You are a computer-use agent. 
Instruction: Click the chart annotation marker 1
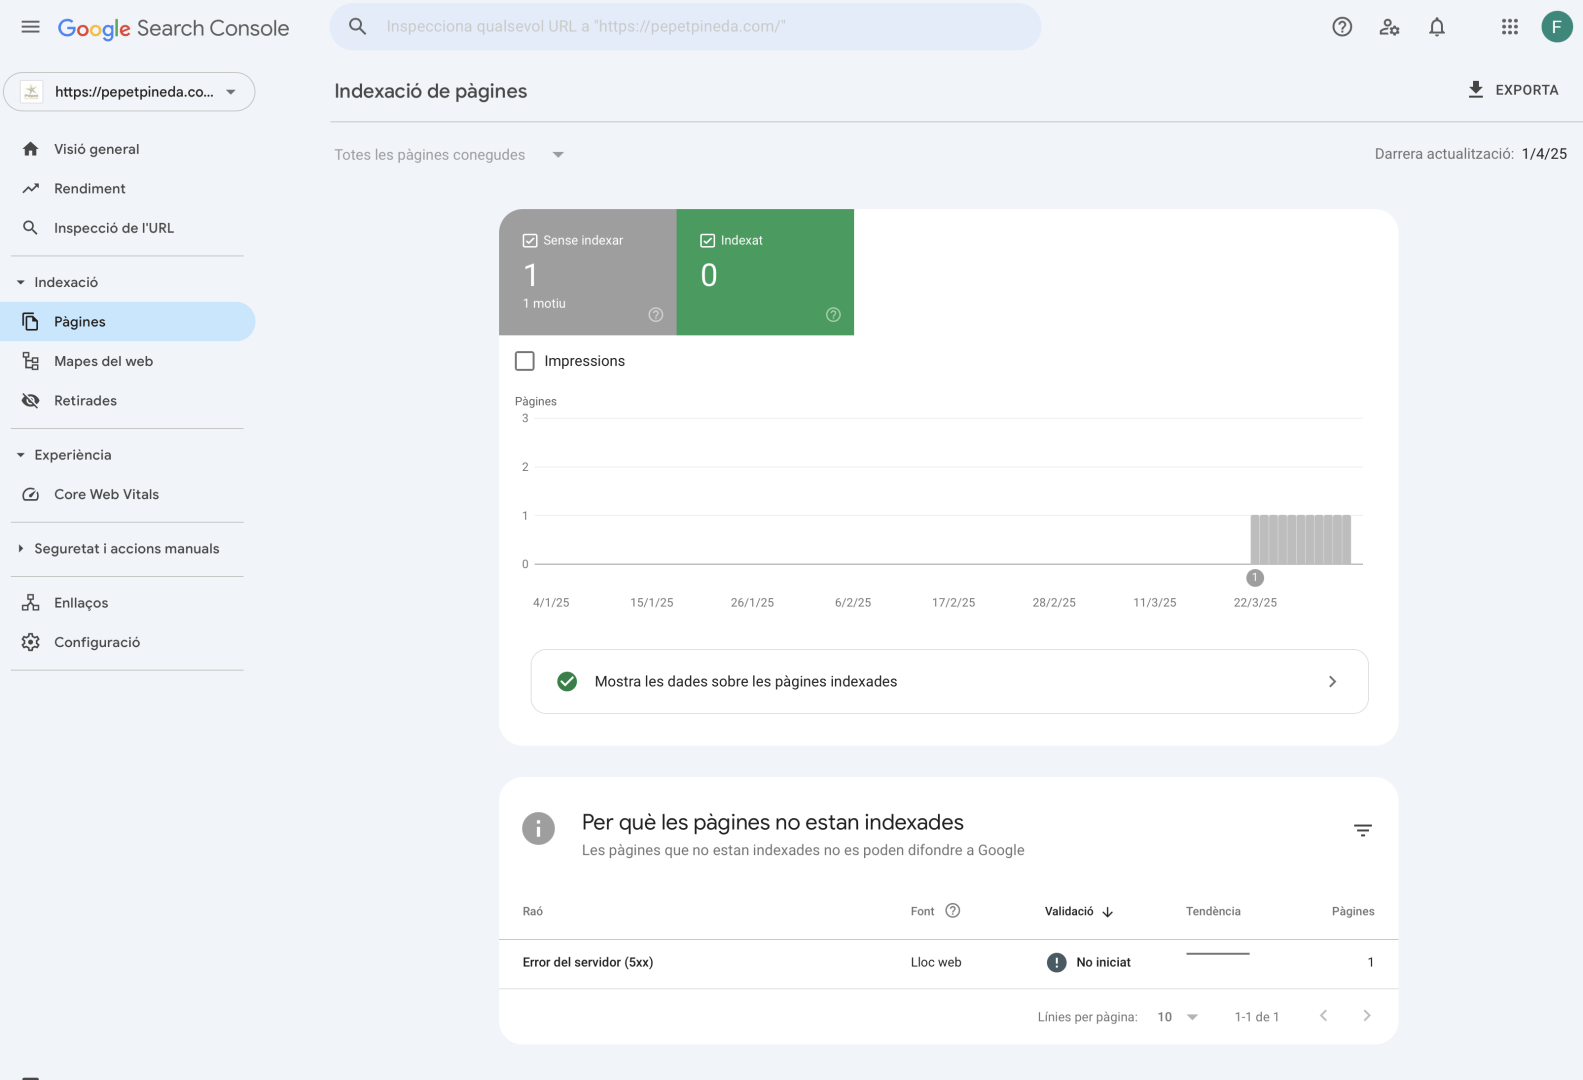pyautogui.click(x=1255, y=578)
